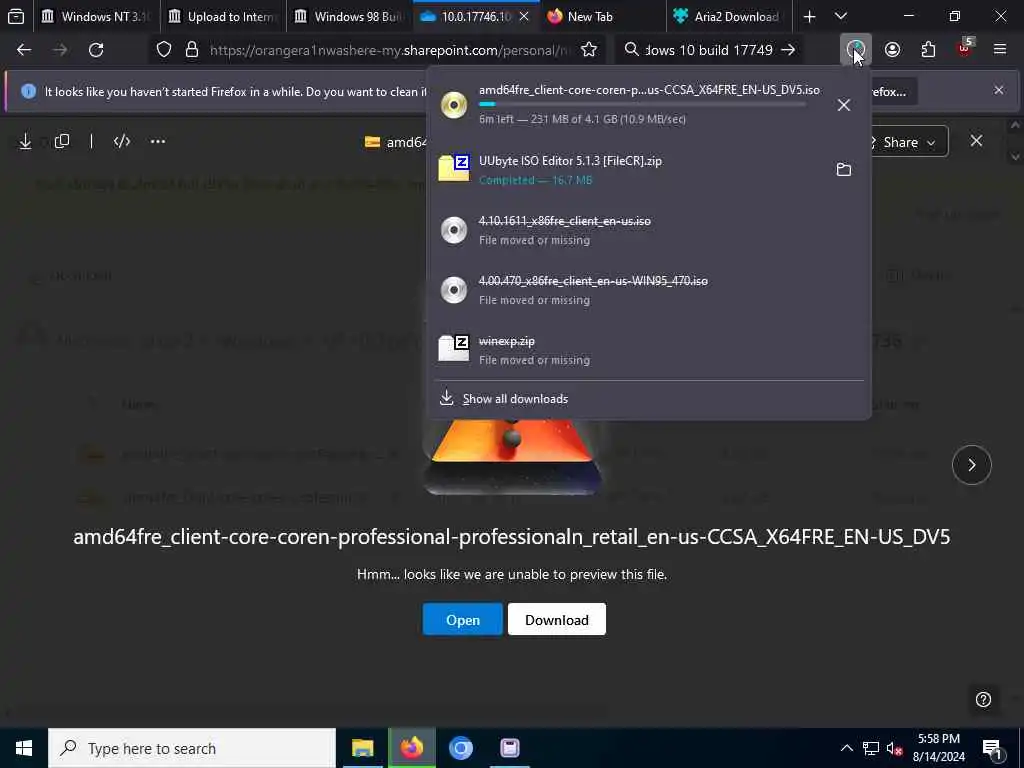Open tracking protection shield icon

click(x=164, y=50)
